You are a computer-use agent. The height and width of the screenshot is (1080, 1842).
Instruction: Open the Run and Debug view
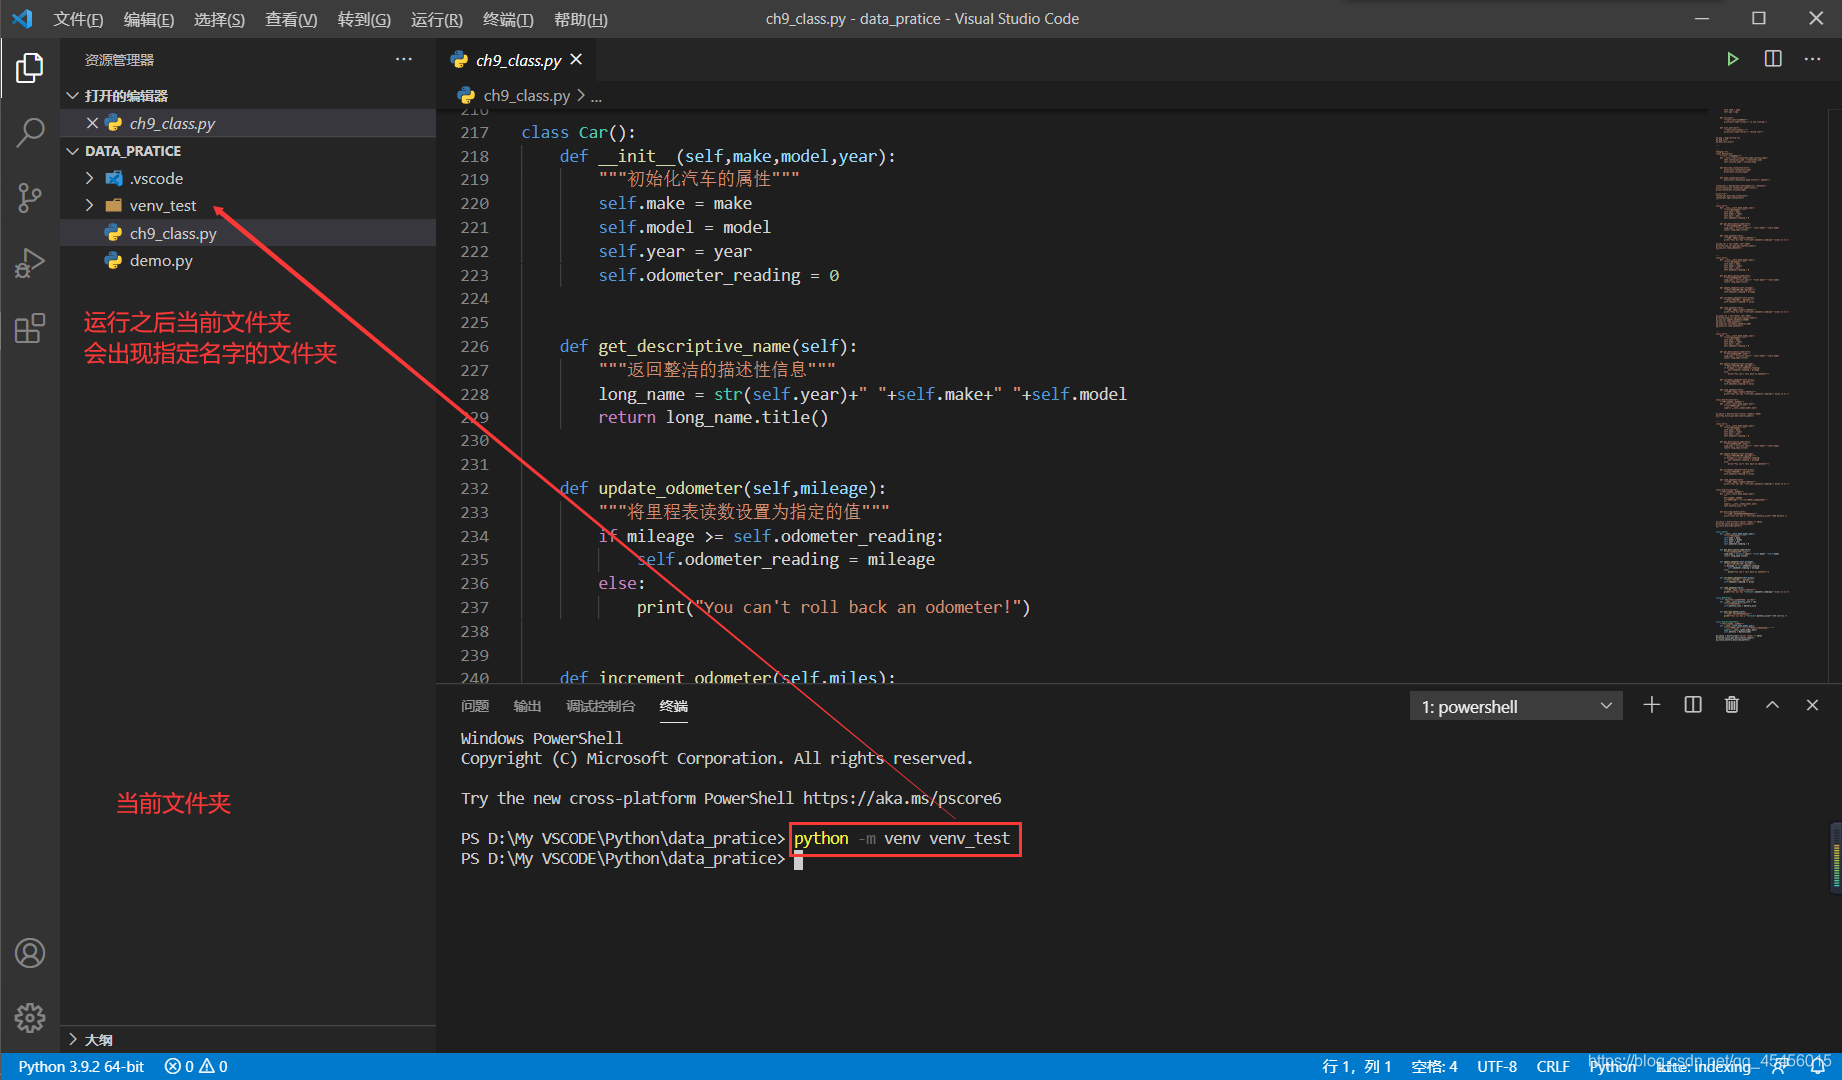pyautogui.click(x=30, y=263)
